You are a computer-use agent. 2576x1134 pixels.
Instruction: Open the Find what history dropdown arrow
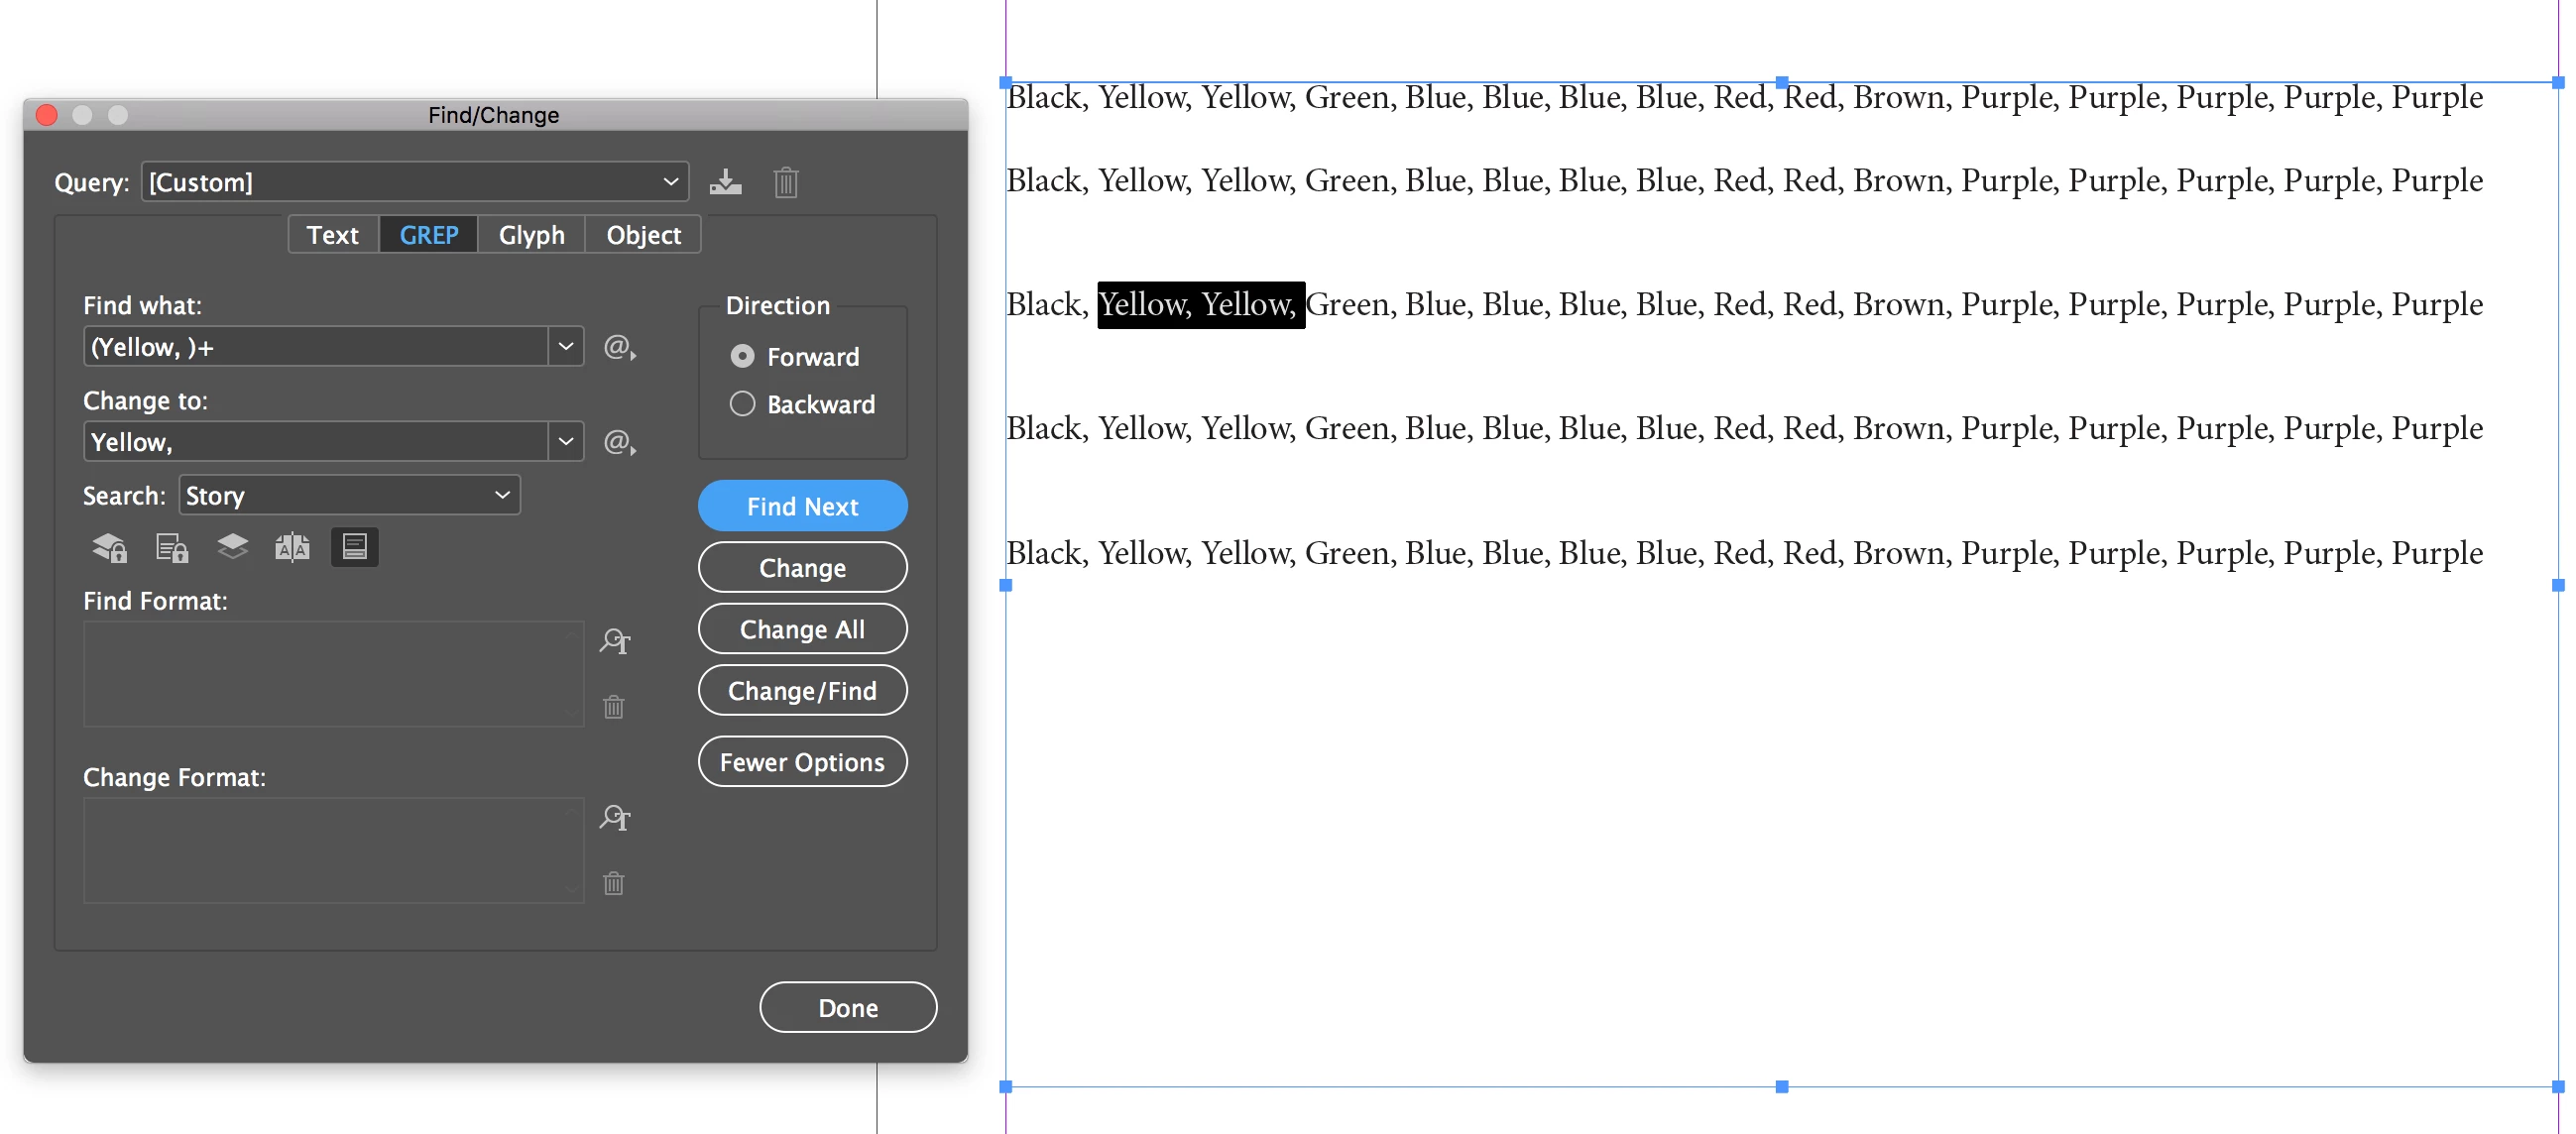point(565,346)
